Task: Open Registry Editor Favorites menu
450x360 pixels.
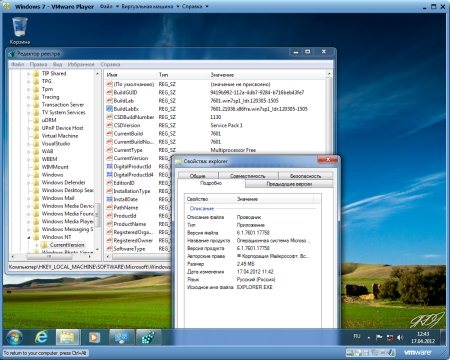Action: tap(81, 64)
